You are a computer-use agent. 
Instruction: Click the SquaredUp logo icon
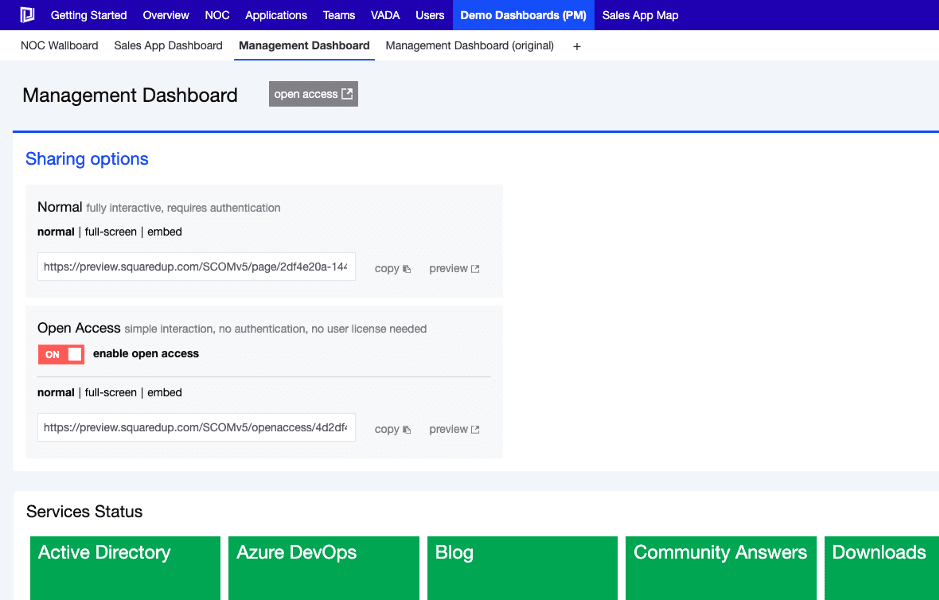point(27,15)
